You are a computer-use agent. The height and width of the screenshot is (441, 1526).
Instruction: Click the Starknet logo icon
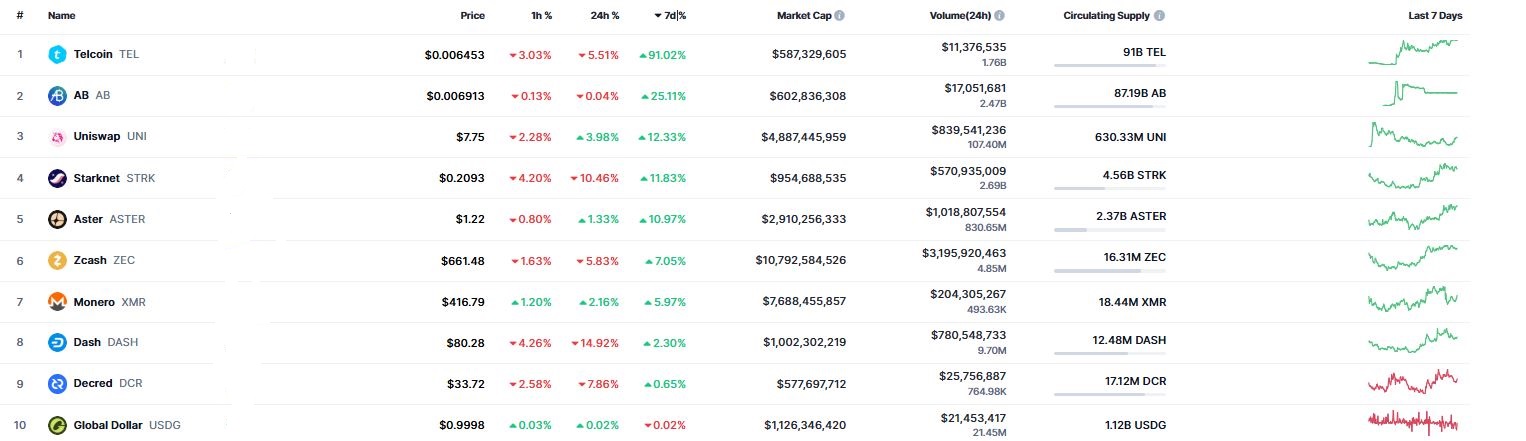(x=57, y=178)
